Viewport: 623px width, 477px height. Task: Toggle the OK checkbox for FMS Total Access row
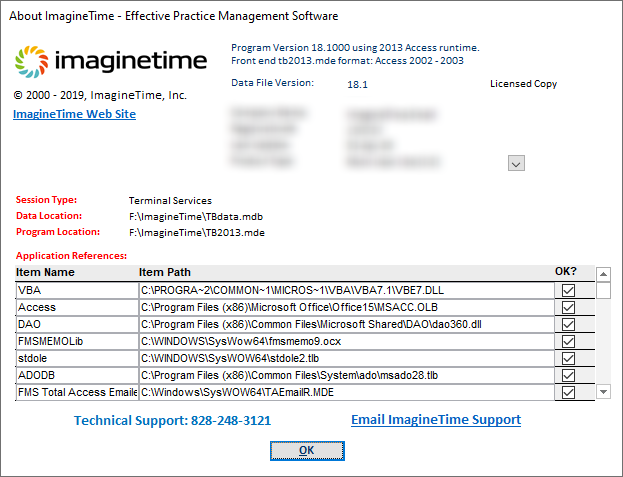click(x=568, y=392)
